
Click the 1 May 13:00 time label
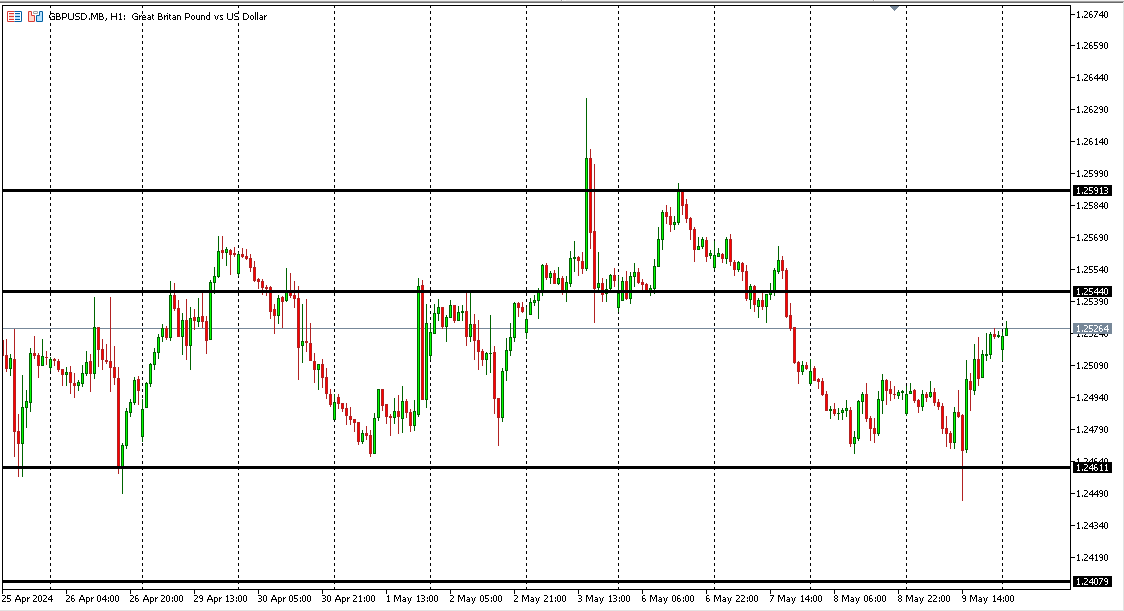(413, 599)
